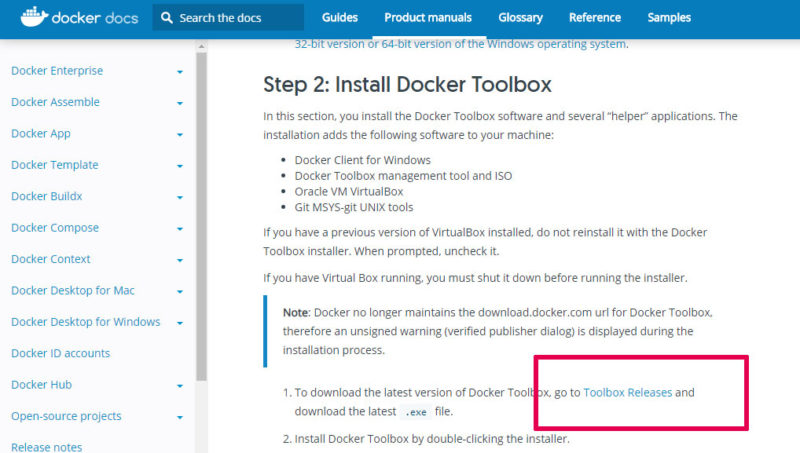Click the .exe code text
This screenshot has height=453, width=800.
coord(416,412)
